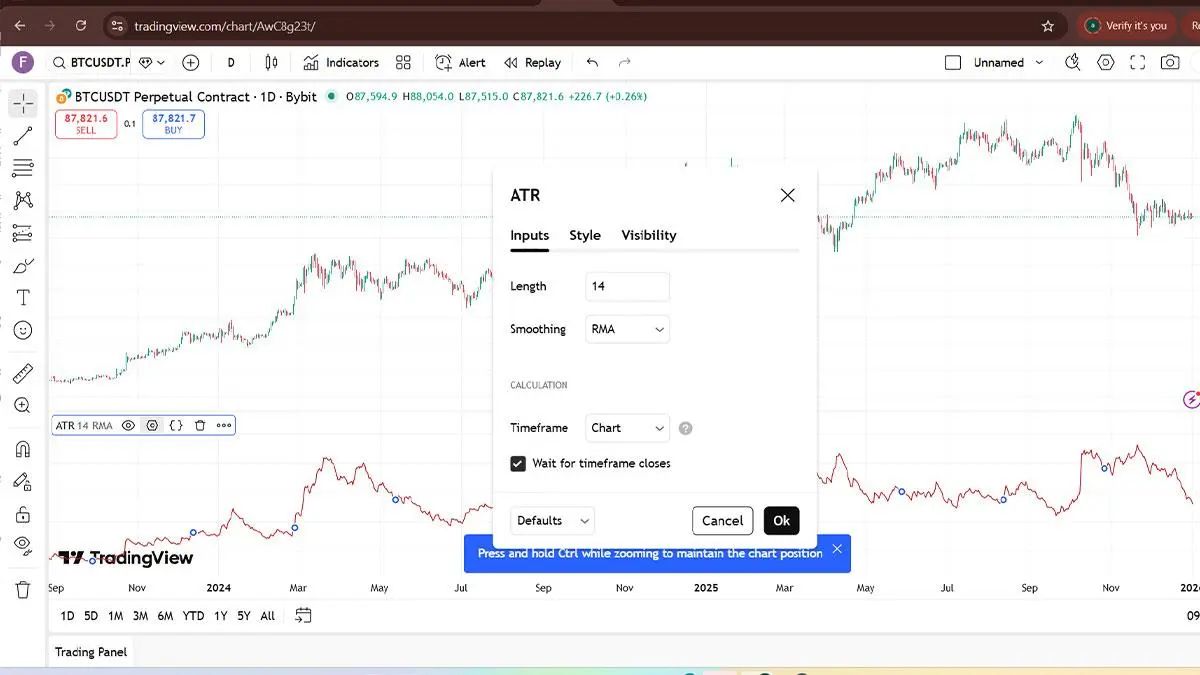This screenshot has width=1200, height=675.
Task: Open ATR more options menu
Action: [224, 425]
